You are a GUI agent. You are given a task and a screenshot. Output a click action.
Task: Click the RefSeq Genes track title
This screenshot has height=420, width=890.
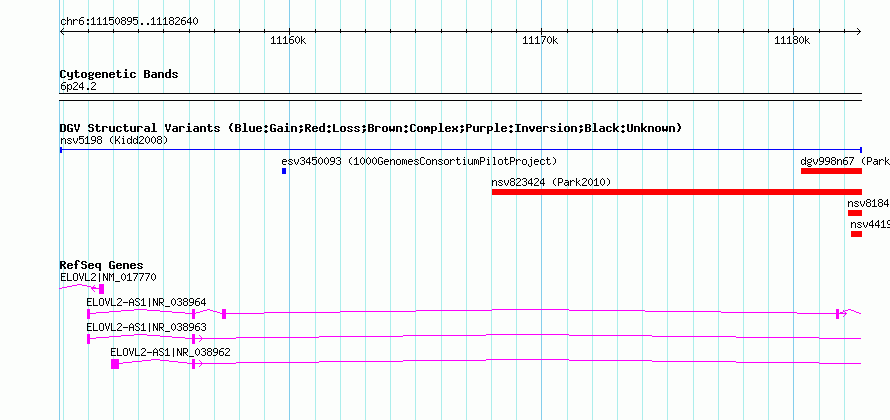point(102,265)
